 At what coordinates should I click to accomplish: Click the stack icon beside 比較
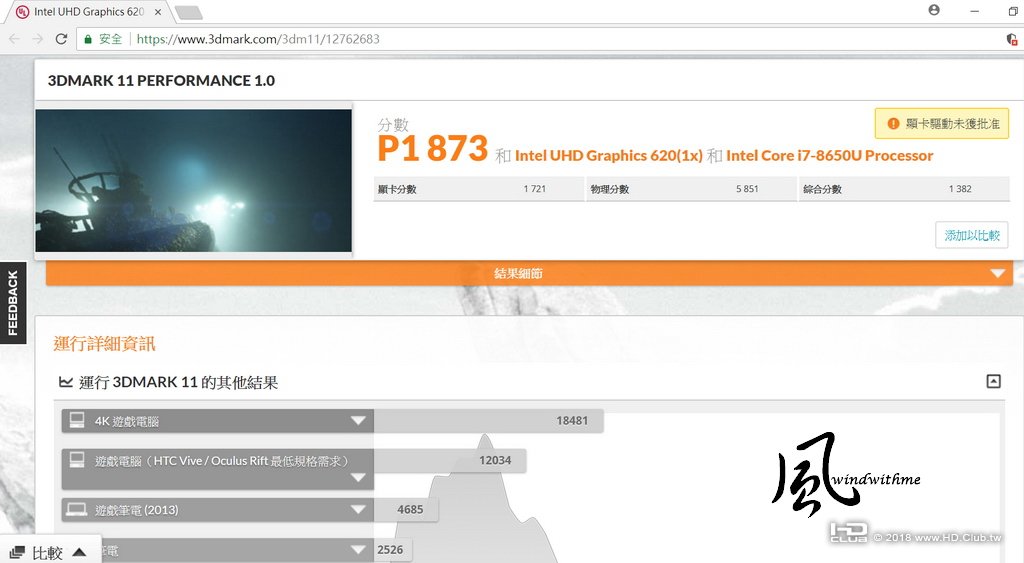(x=17, y=553)
